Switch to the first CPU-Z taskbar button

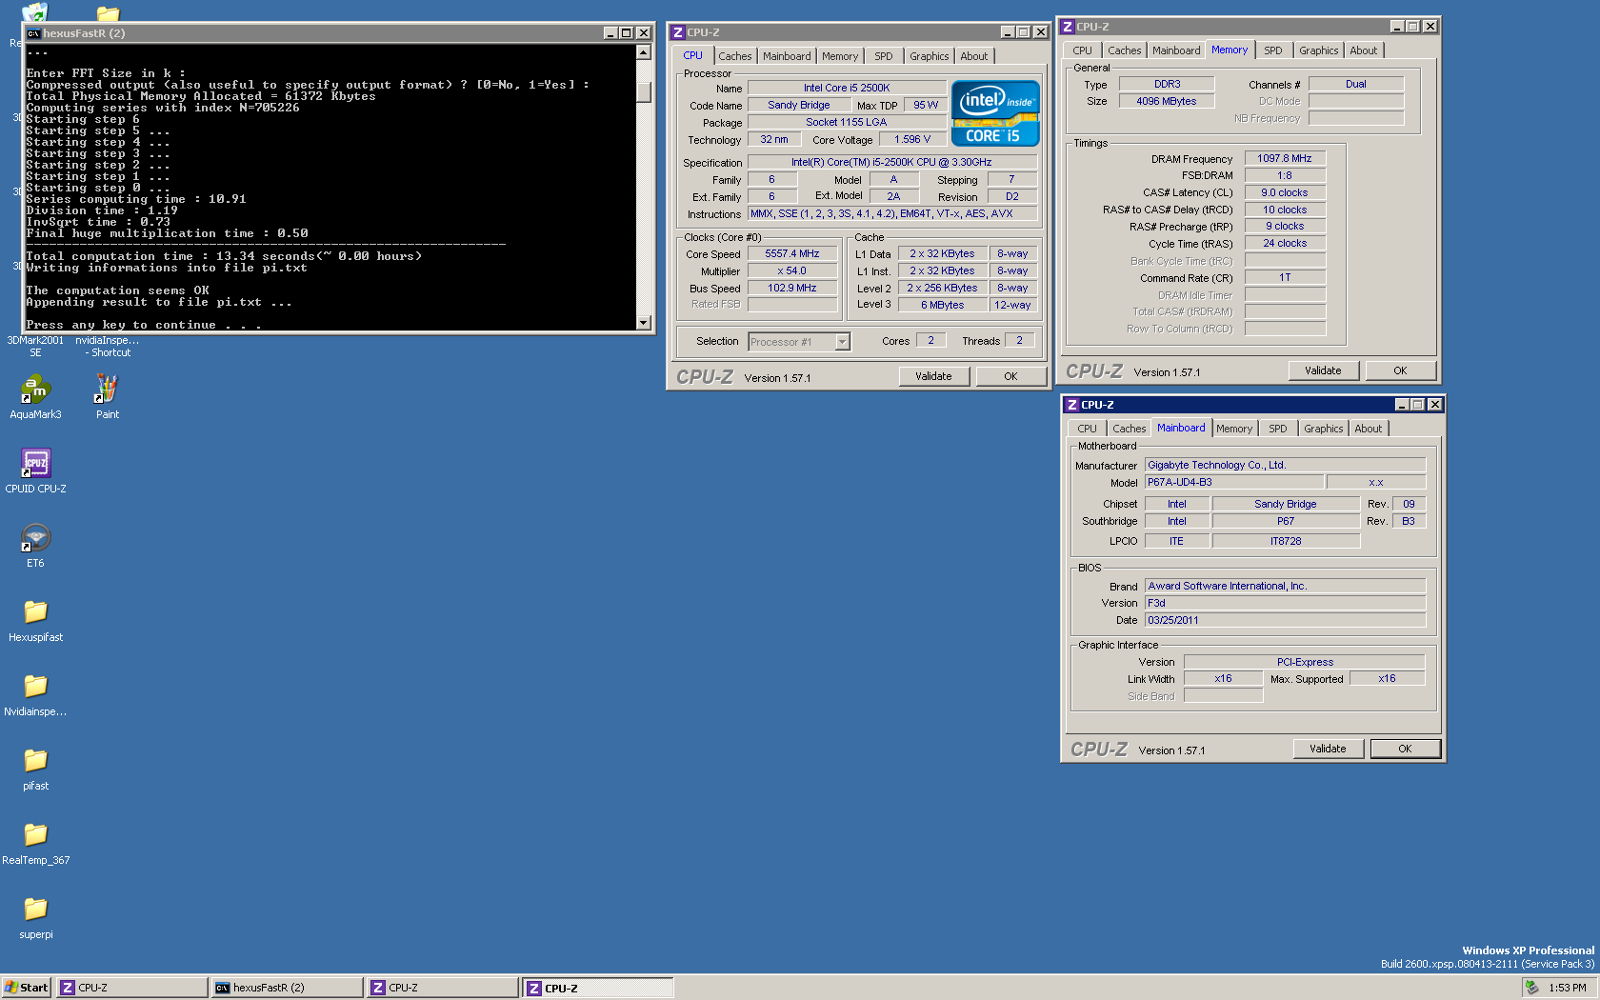pyautogui.click(x=132, y=987)
